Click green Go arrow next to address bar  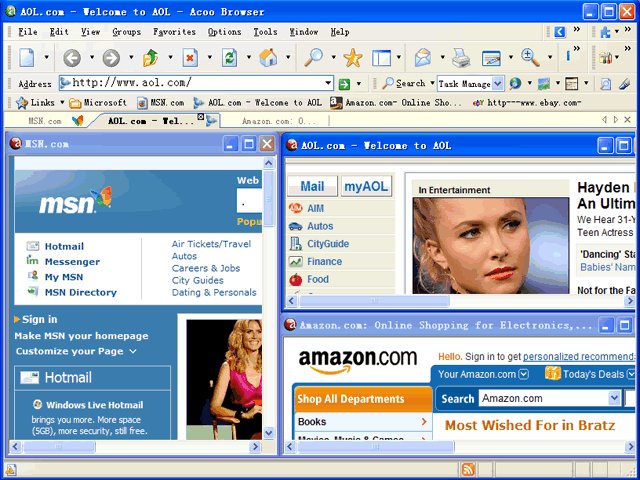[x=344, y=84]
